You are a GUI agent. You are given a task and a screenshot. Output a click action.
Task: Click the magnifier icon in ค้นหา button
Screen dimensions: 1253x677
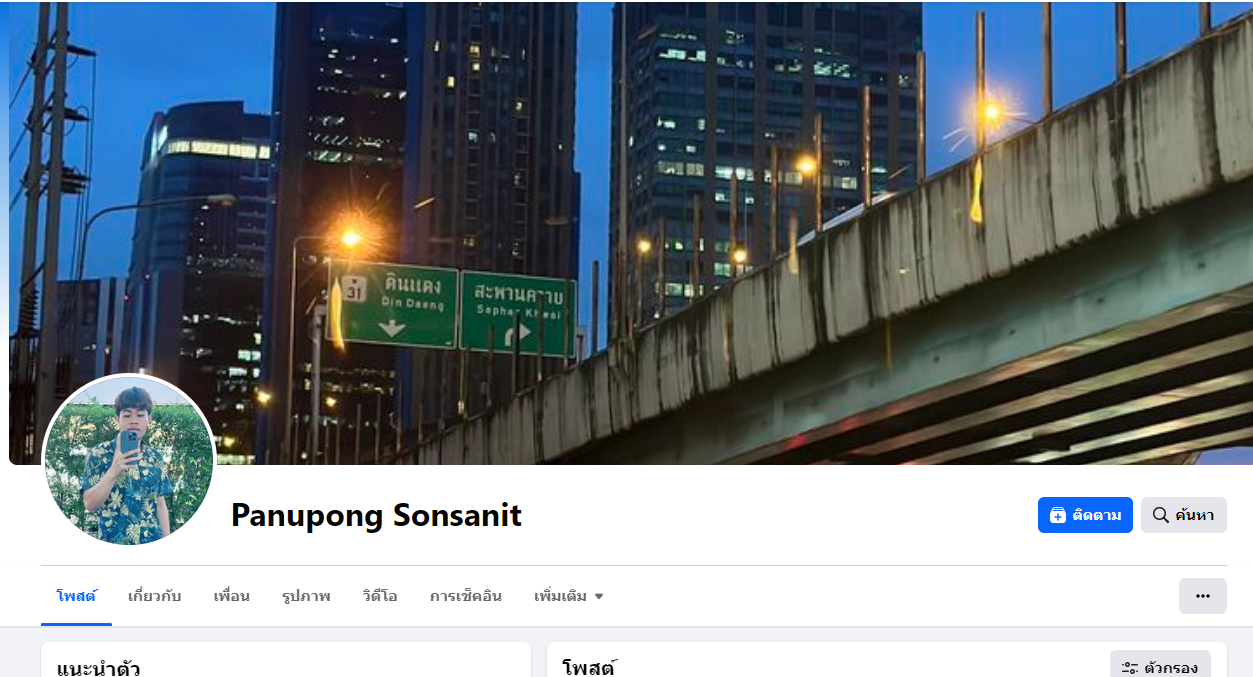coord(1161,515)
